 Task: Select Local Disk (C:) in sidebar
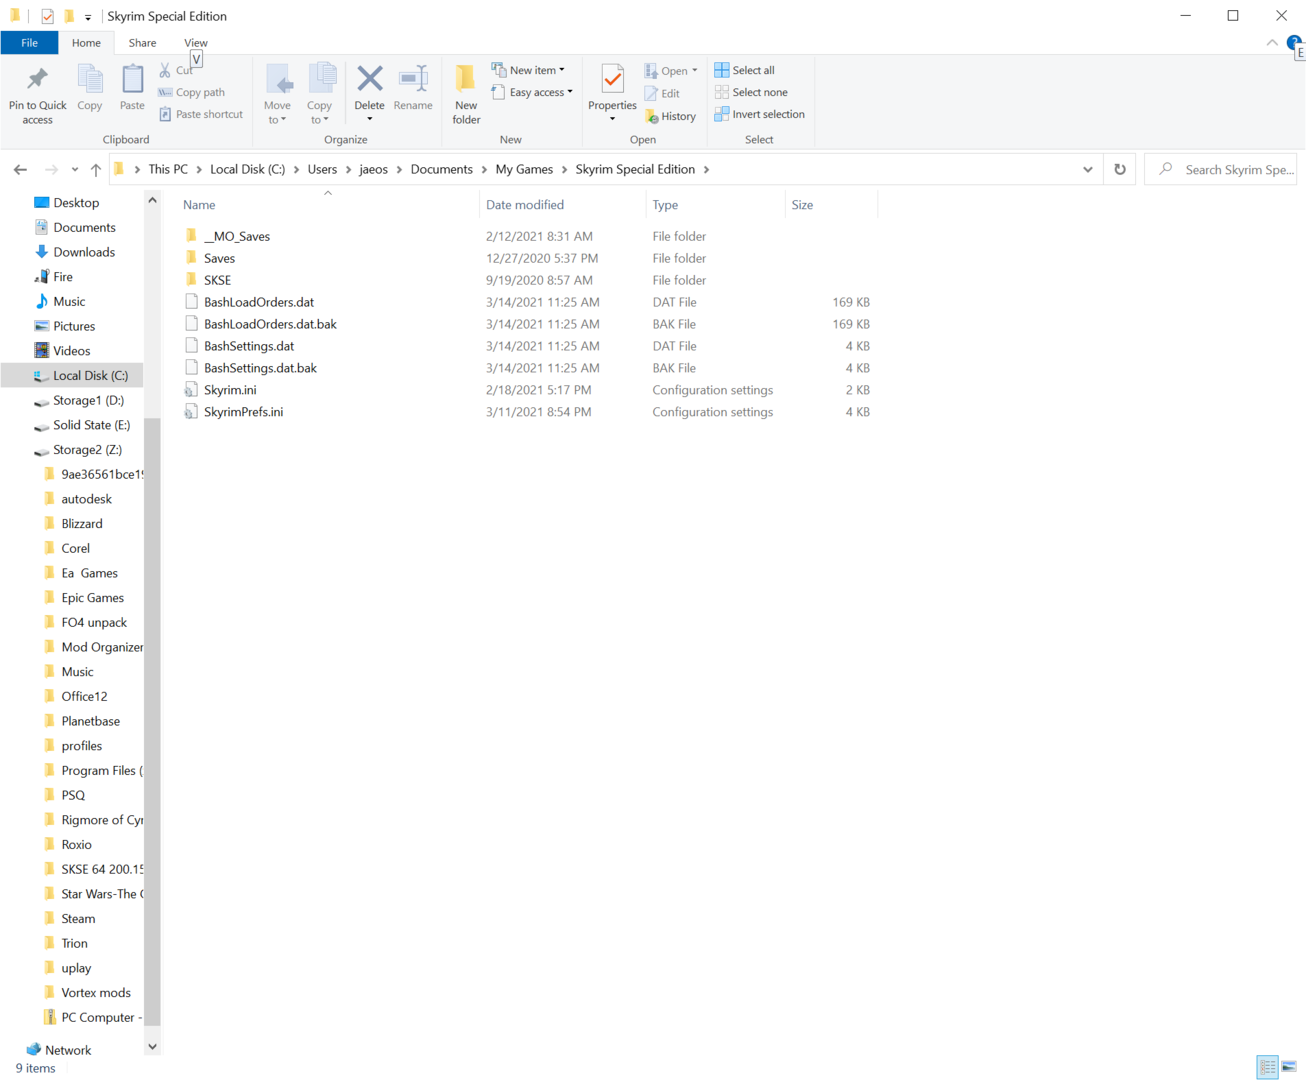coord(90,376)
